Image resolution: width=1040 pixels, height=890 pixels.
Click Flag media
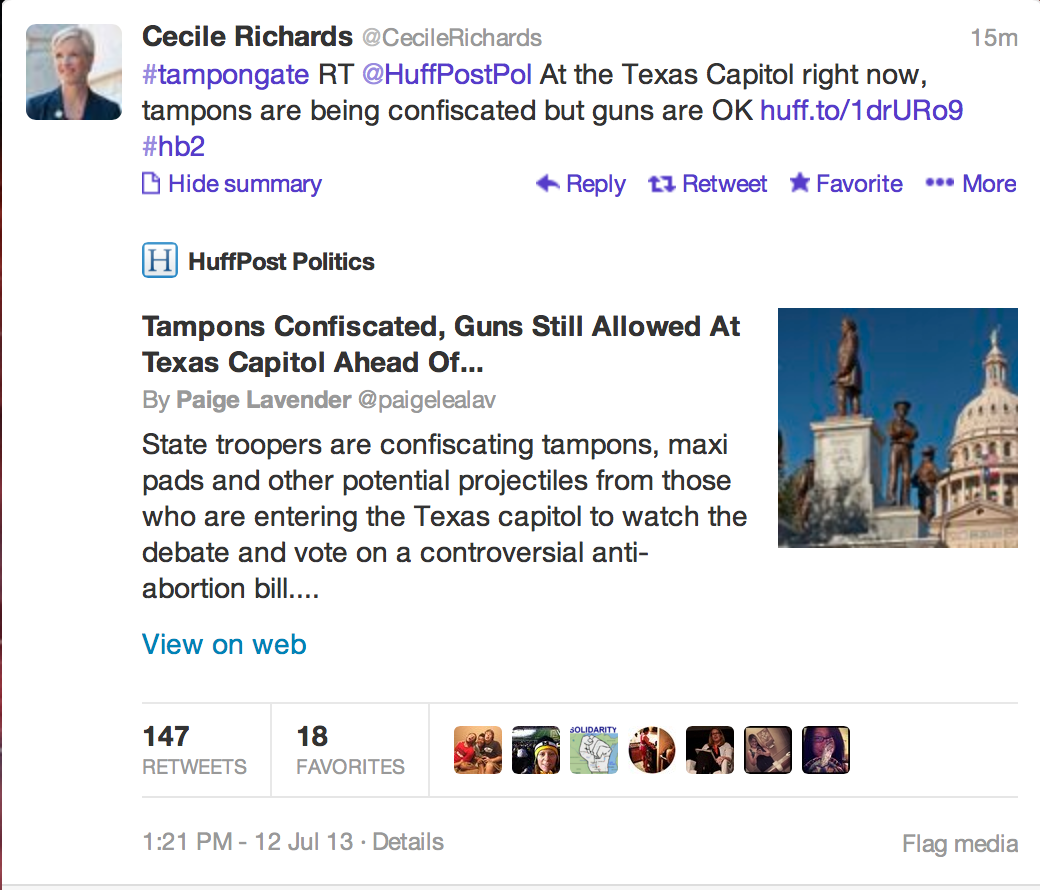(x=959, y=844)
